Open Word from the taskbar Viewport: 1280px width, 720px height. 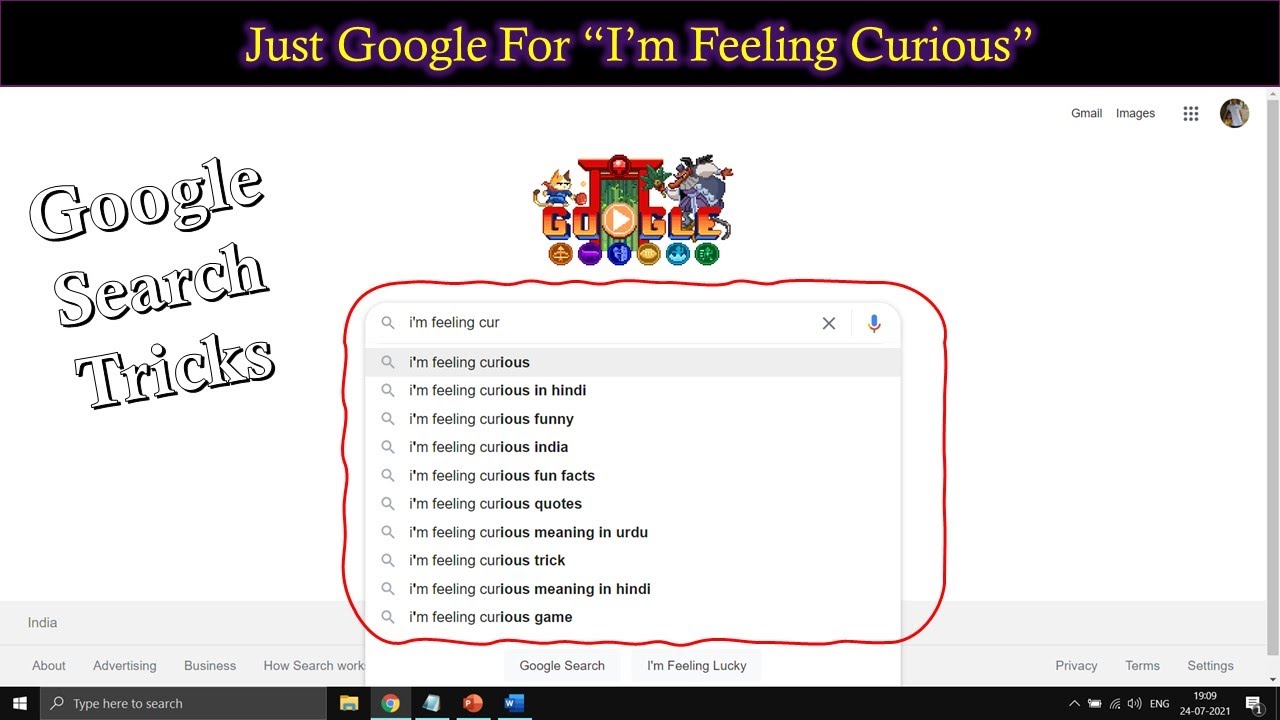pos(514,703)
